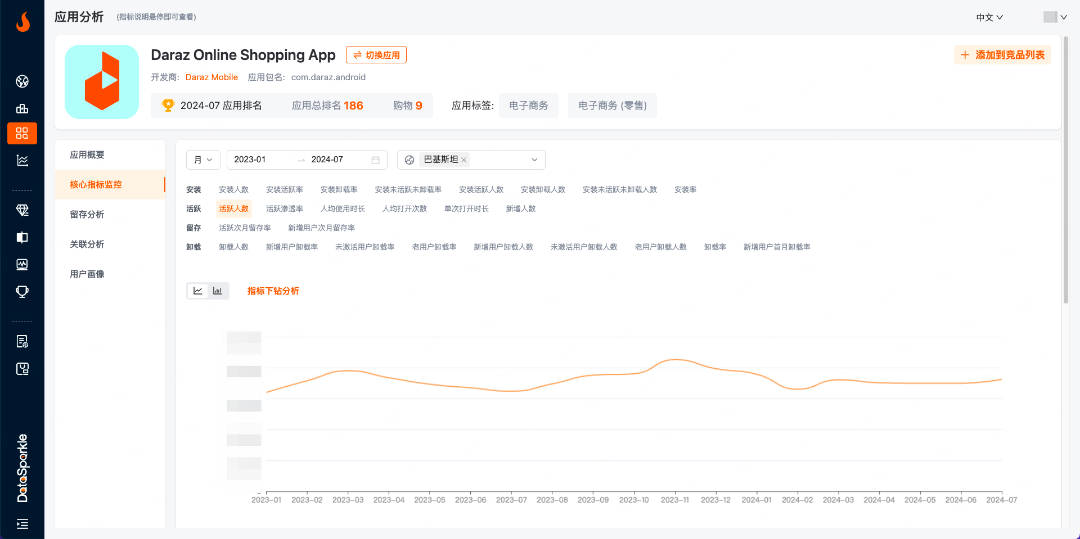Screen dimensions: 1080x539
Task: Select the 活跃渗透率 metric
Action: (x=284, y=209)
